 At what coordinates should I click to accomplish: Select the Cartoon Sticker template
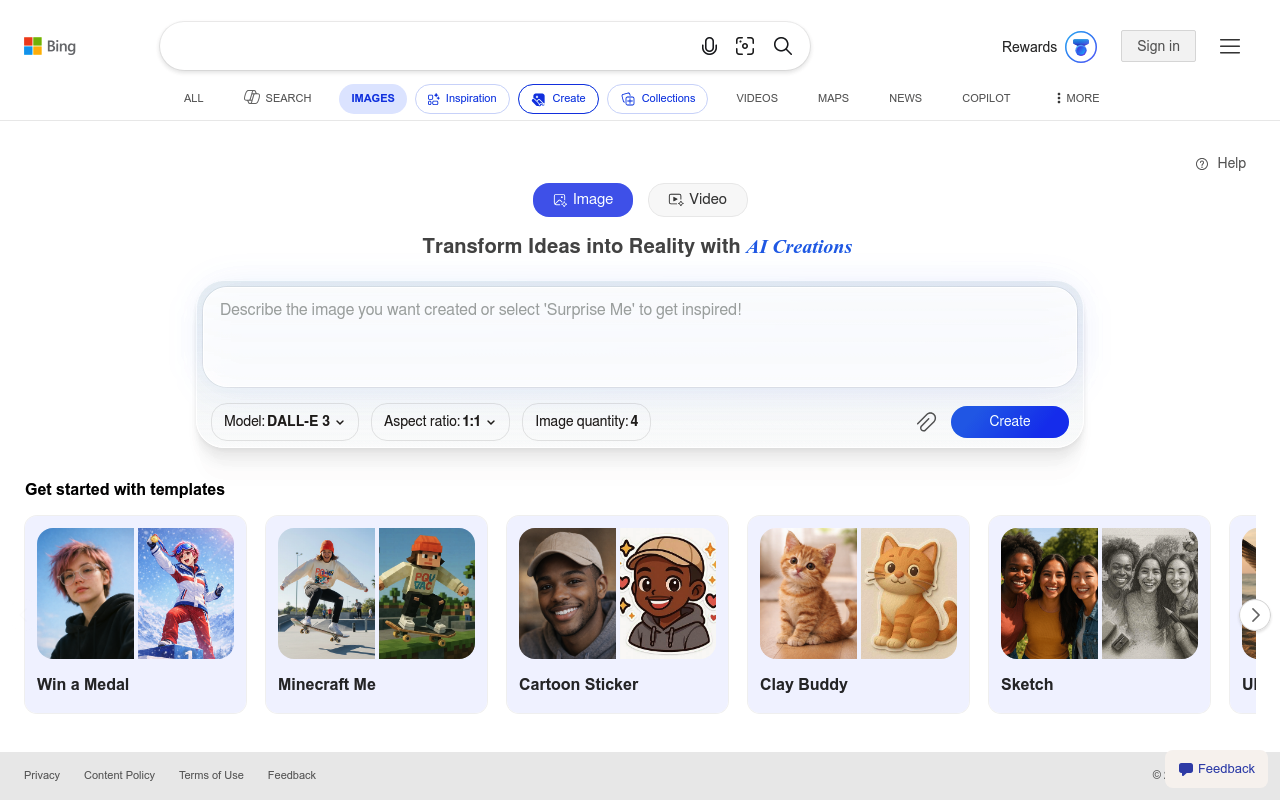[617, 614]
